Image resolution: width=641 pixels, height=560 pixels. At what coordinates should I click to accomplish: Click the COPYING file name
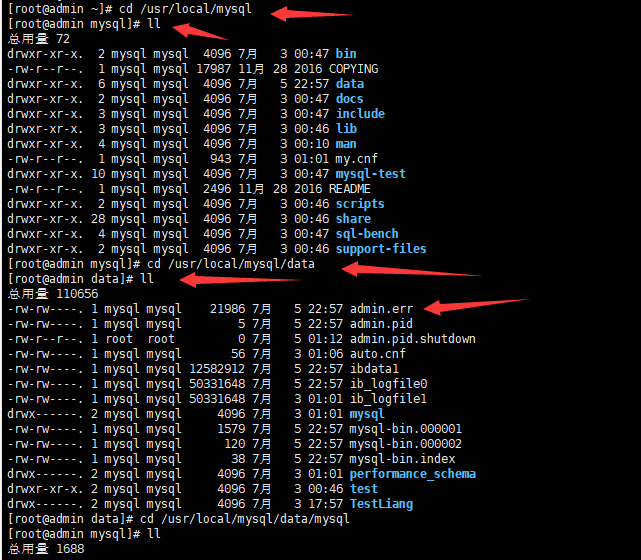pyautogui.click(x=354, y=69)
